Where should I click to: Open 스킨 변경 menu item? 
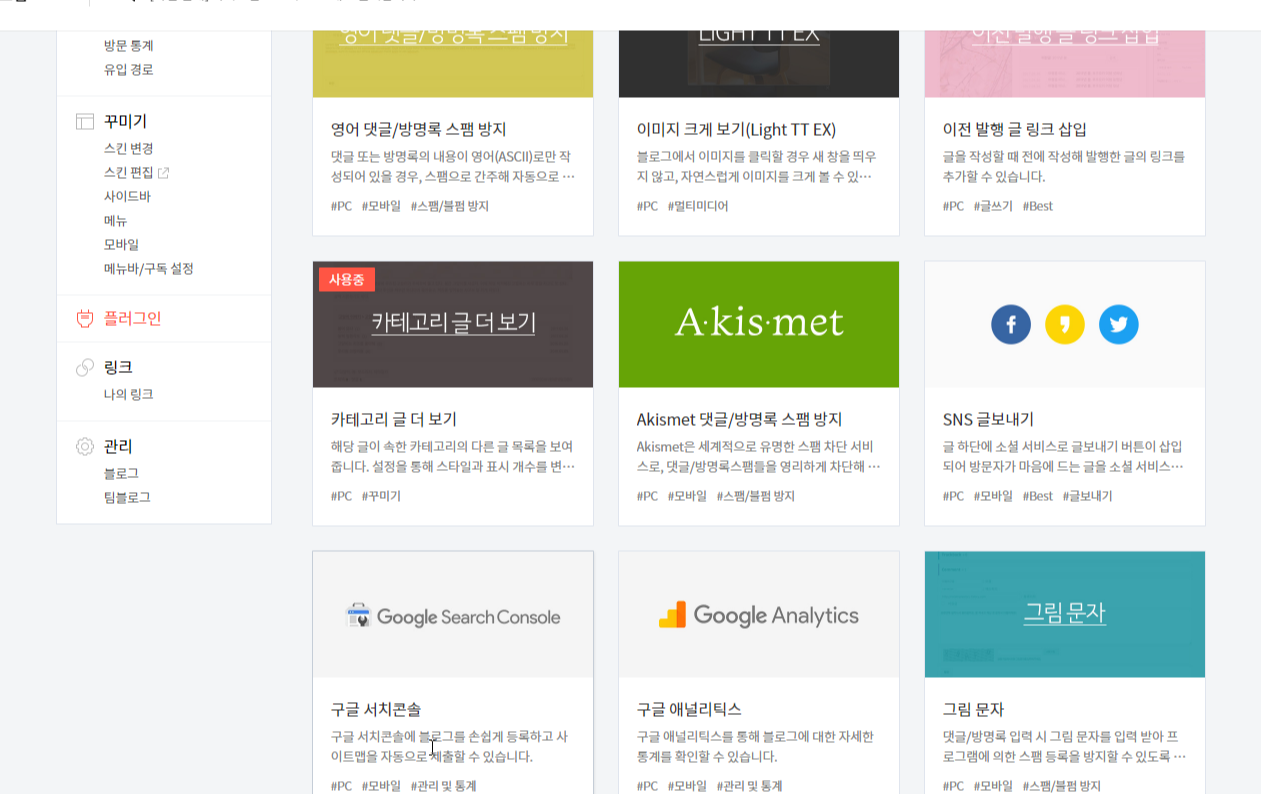tap(128, 149)
